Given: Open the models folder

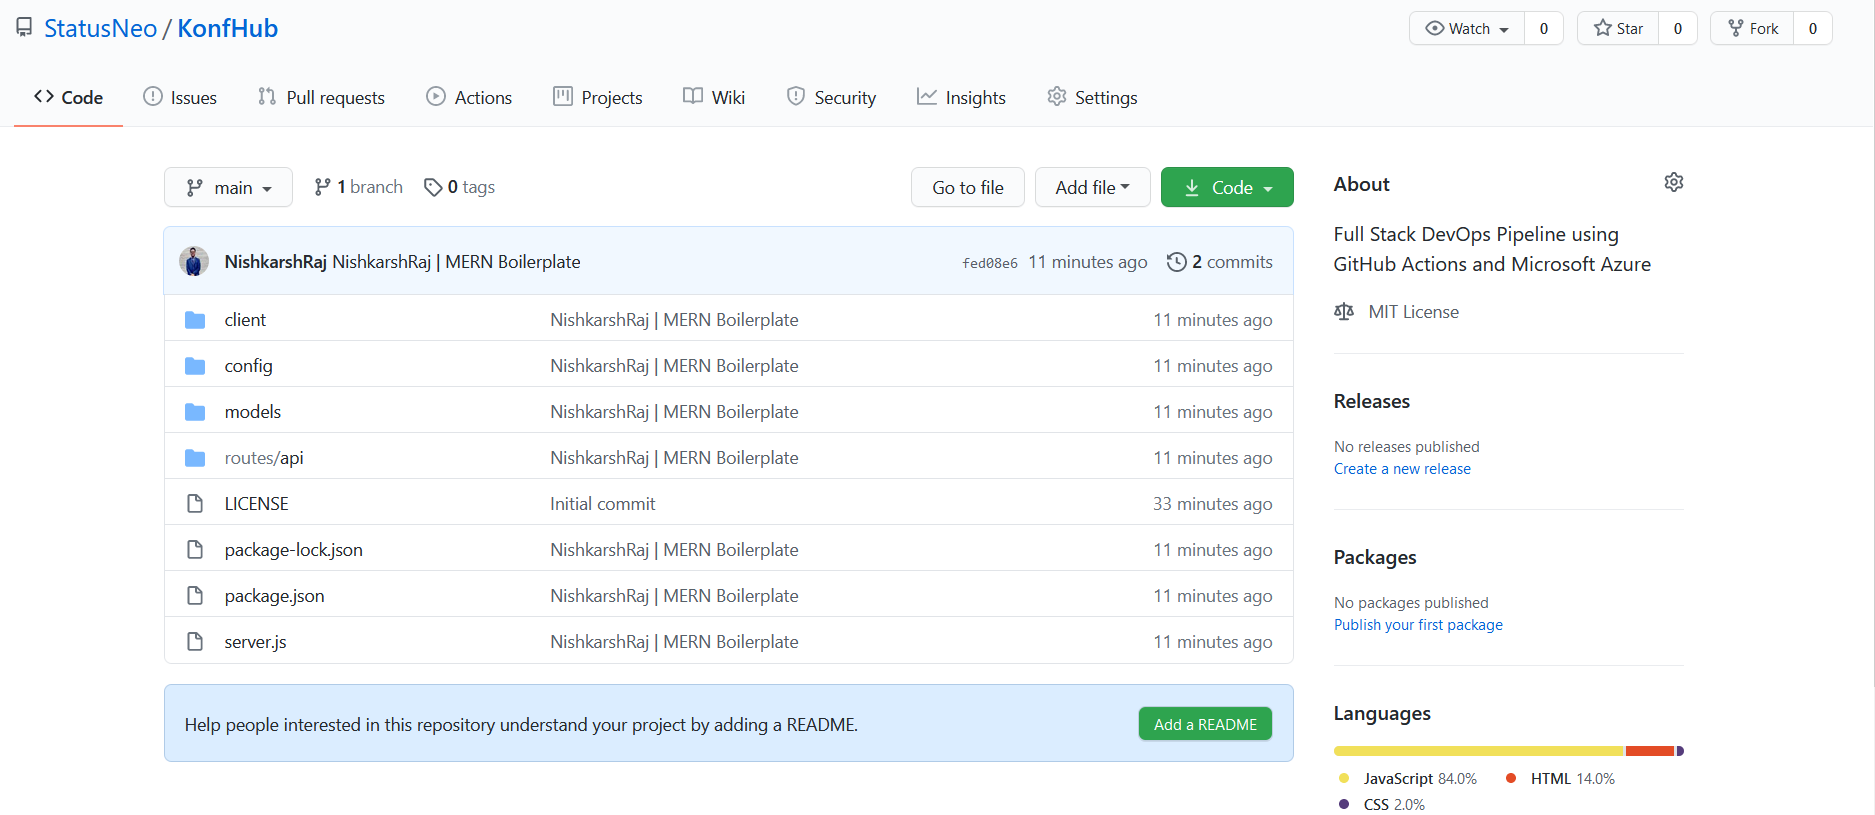Looking at the screenshot, I should click(253, 412).
